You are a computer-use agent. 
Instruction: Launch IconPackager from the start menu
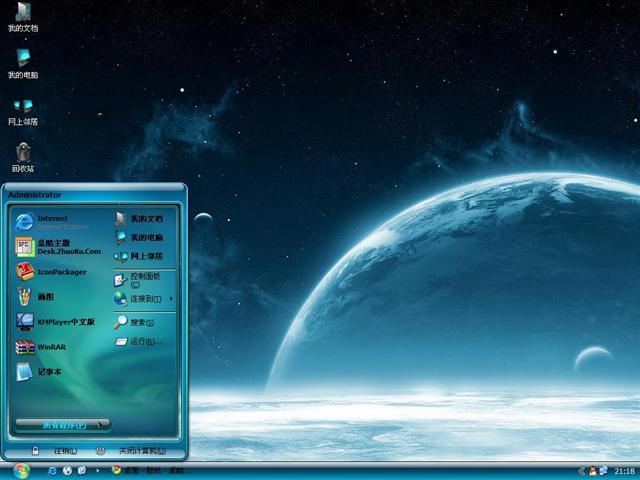pyautogui.click(x=51, y=272)
